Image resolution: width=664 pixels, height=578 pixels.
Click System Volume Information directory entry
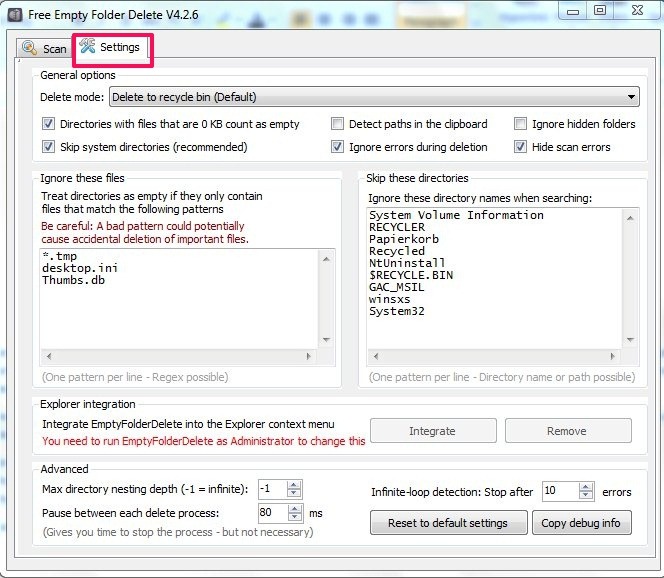coord(456,215)
